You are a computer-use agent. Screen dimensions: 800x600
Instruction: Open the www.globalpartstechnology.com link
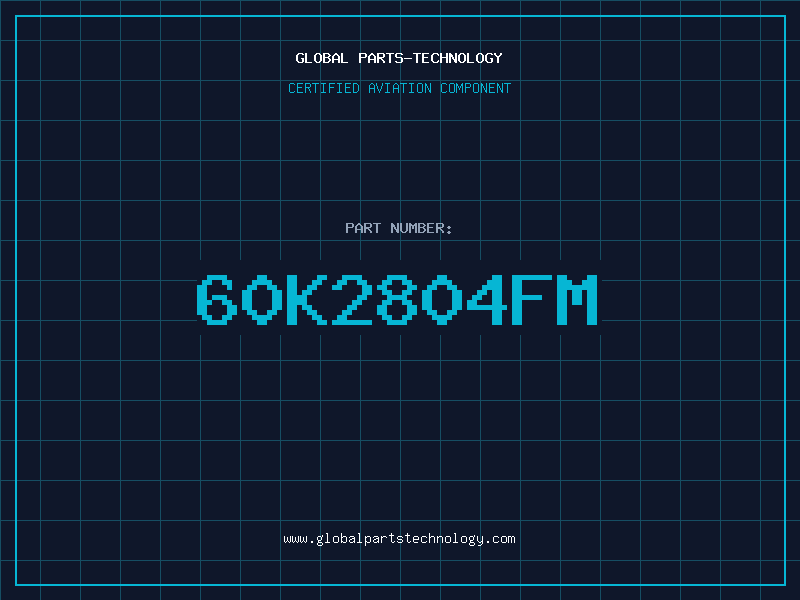pos(399,539)
